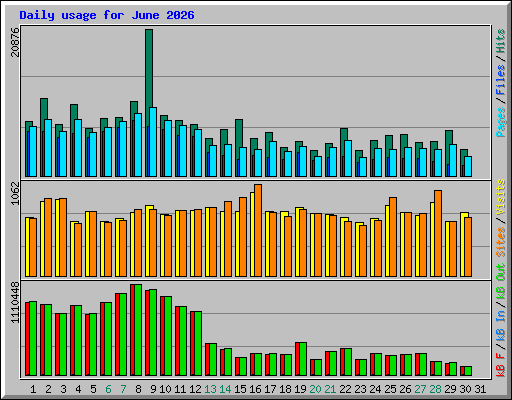Viewport: 512px width, 400px height.
Task: Click day label 28 on the x-axis
Action: pos(435,389)
